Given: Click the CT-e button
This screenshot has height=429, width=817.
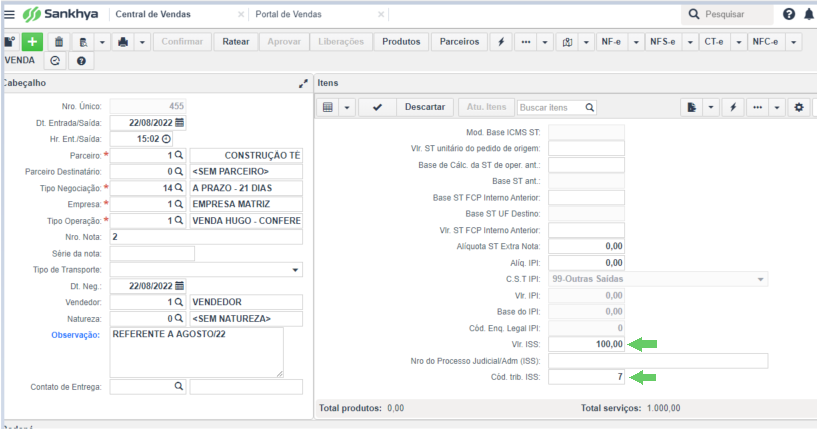Looking at the screenshot, I should (714, 42).
